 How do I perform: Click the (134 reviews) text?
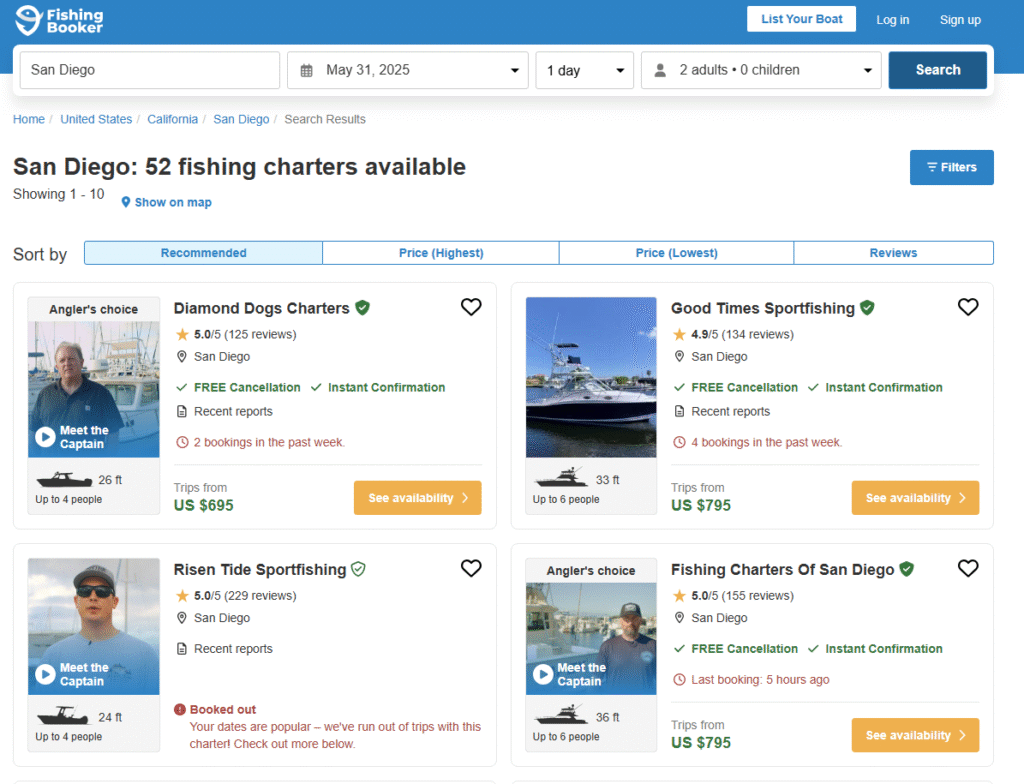click(x=758, y=335)
